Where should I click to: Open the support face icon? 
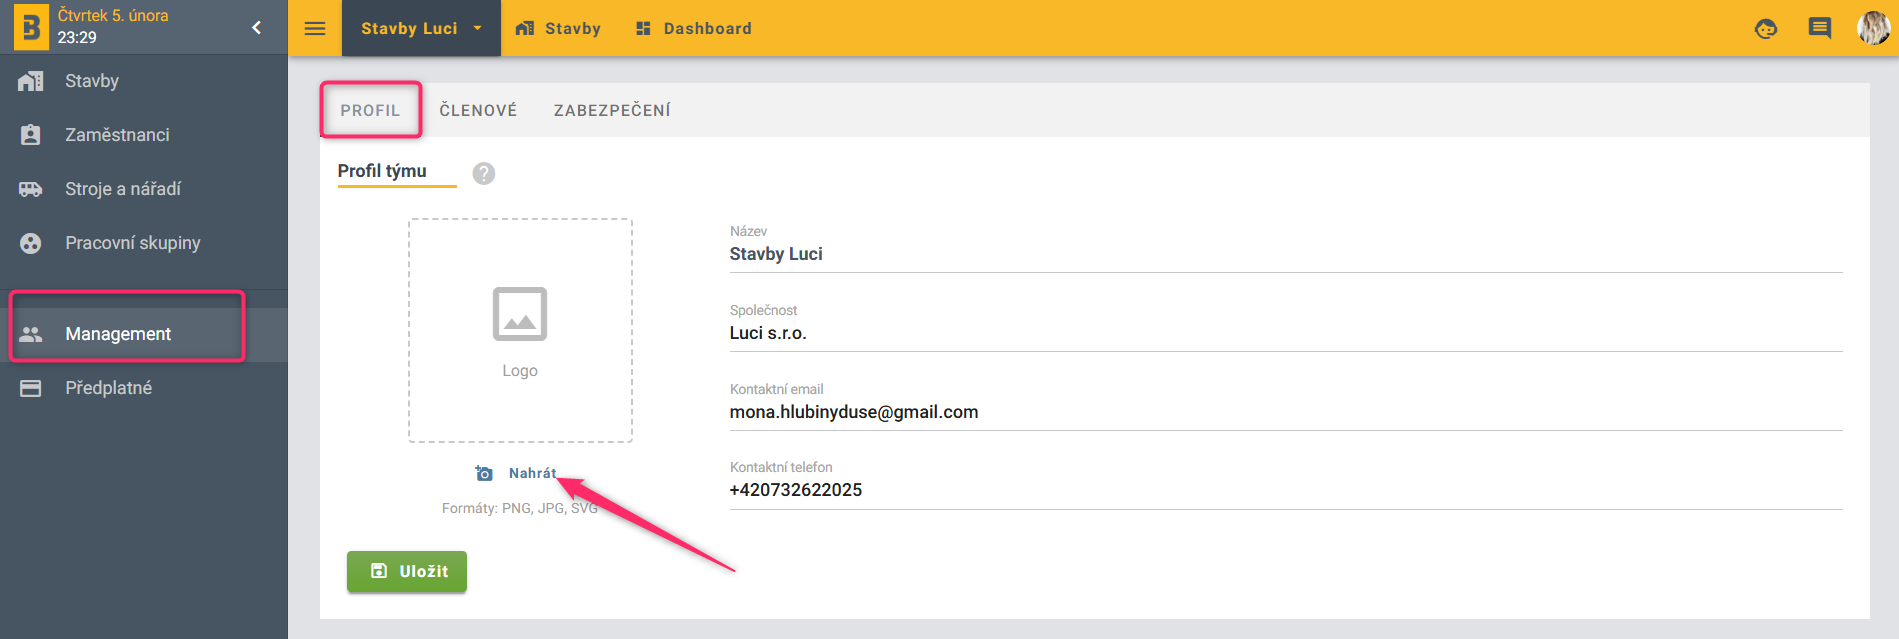(1766, 29)
